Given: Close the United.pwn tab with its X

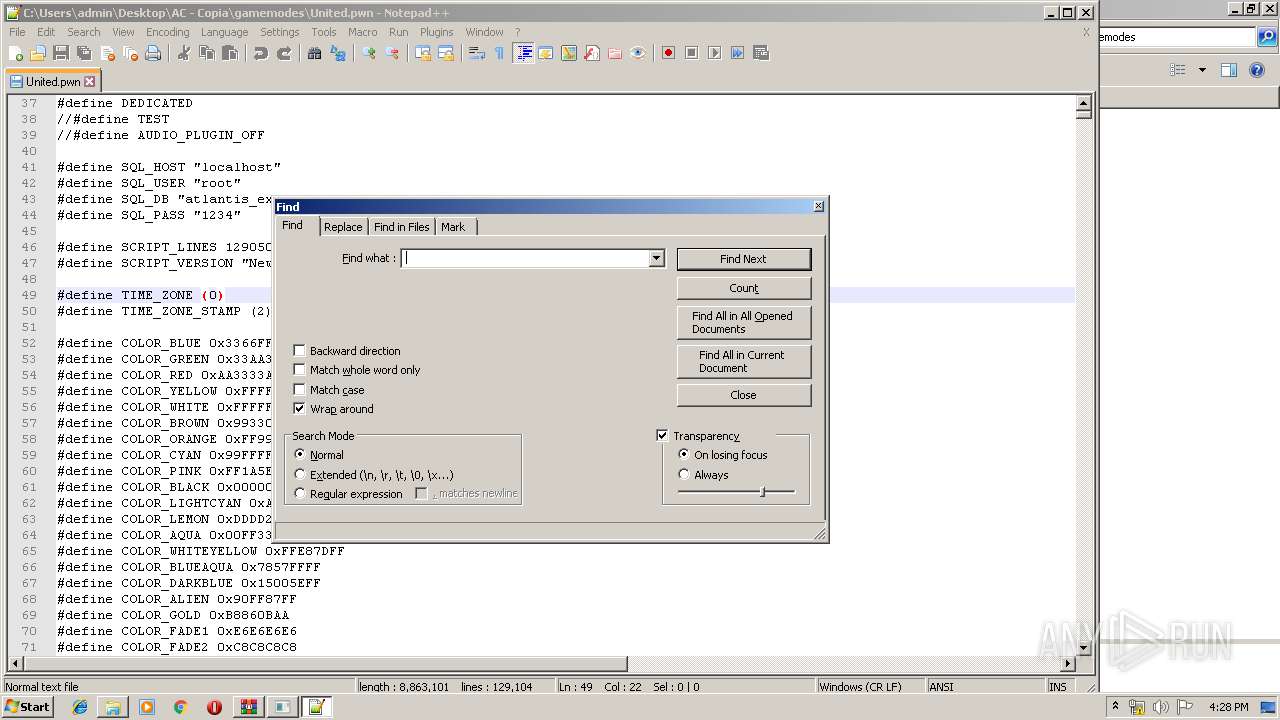Looking at the screenshot, I should 90,82.
